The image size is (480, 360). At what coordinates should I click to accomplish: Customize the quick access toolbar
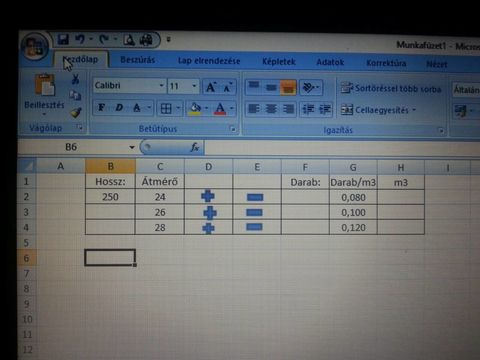169,40
